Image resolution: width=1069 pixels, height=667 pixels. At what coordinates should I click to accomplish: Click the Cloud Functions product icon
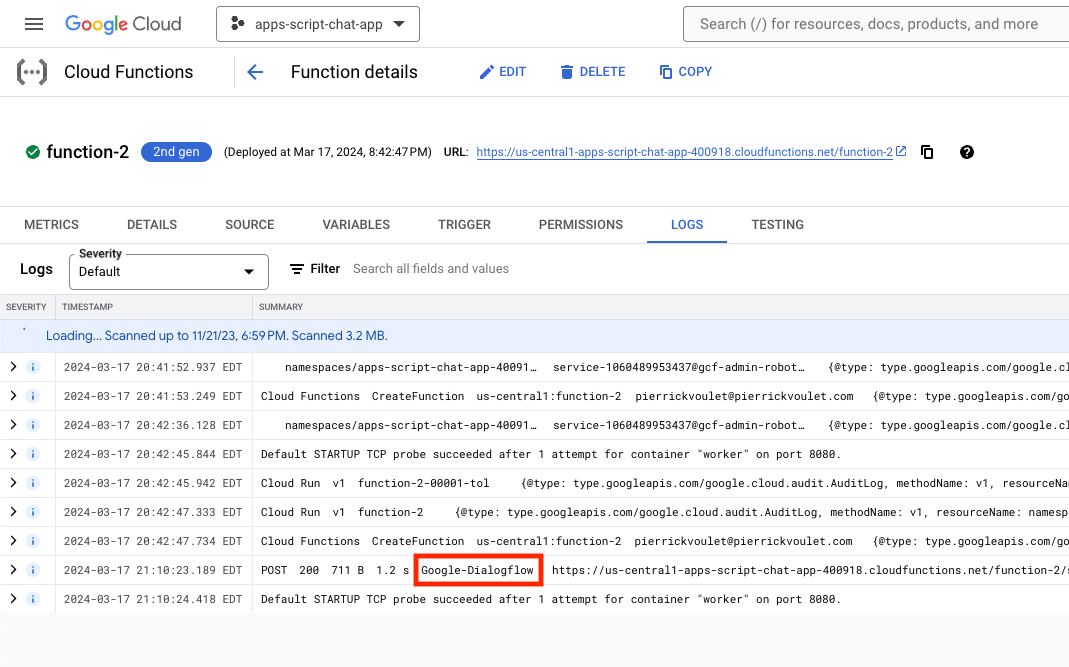32,72
